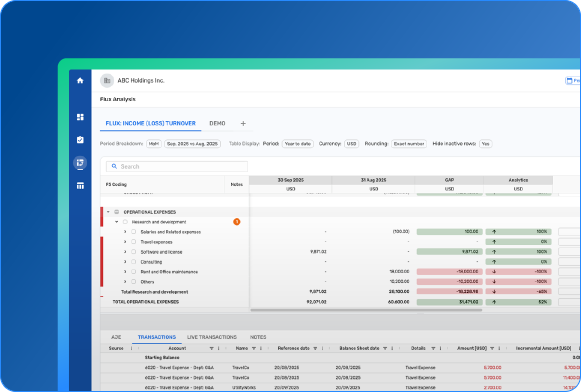Select the highlighted flux analysis sidebar icon
The height and width of the screenshot is (392, 581).
[x=80, y=163]
